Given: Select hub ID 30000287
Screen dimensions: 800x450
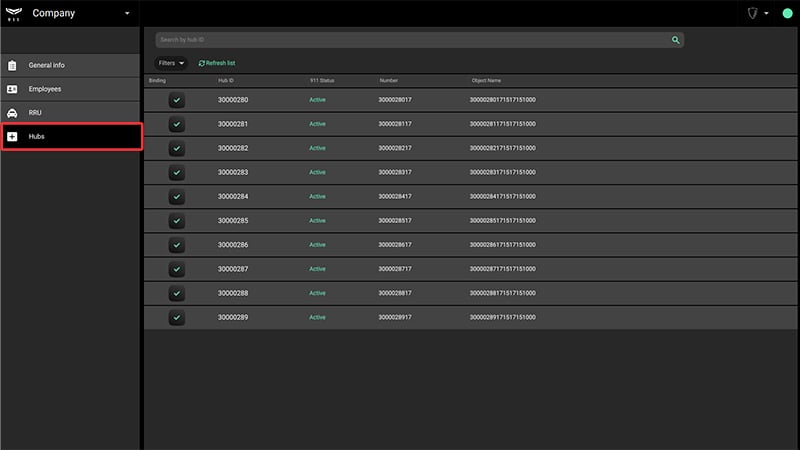Looking at the screenshot, I should 233,269.
